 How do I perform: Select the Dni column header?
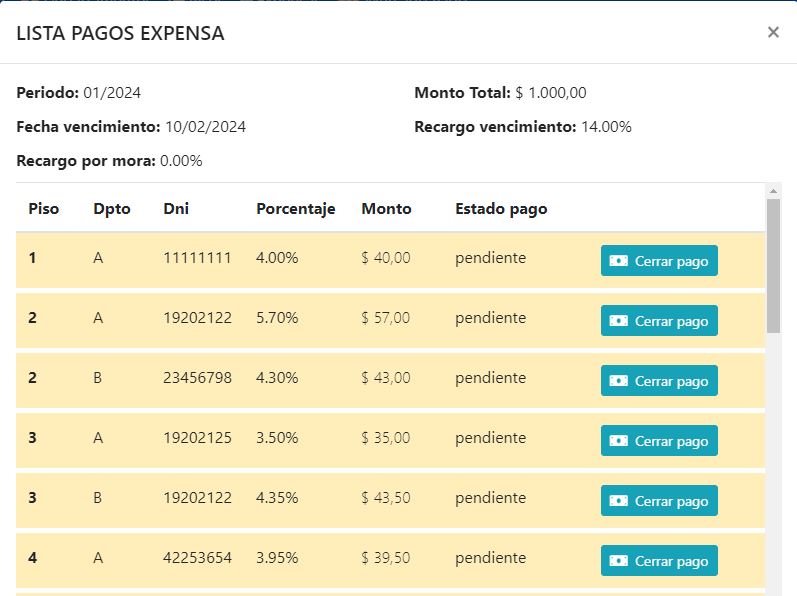(176, 209)
